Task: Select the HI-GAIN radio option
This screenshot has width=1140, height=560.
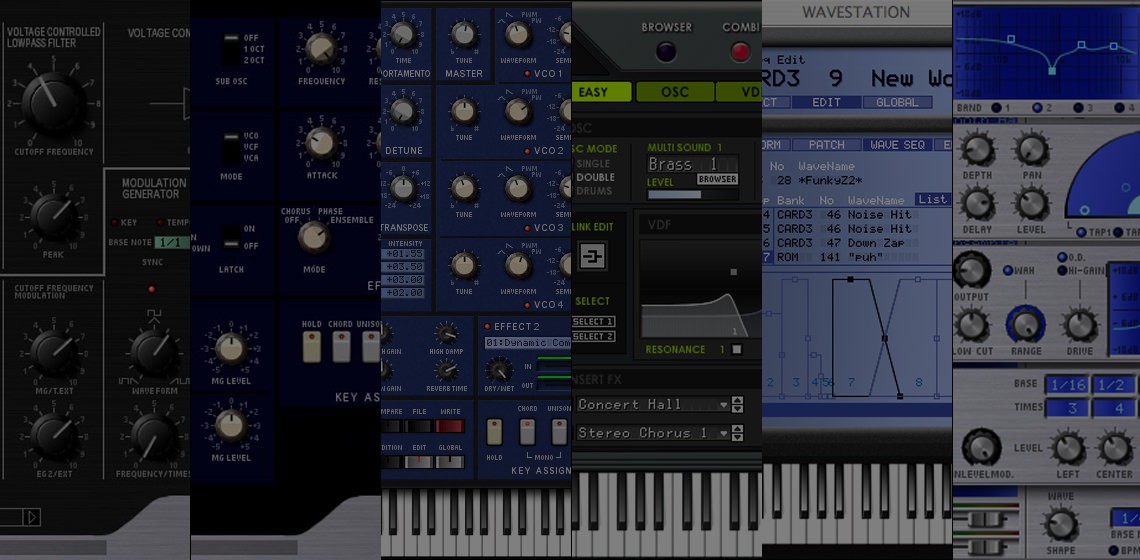Action: pos(1062,271)
